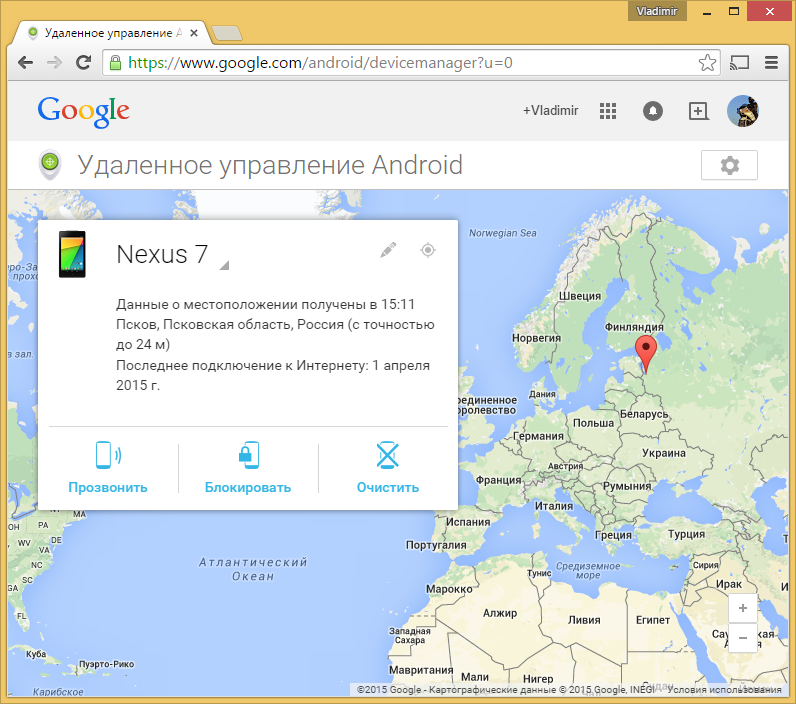Open the Cast icon in the toolbar
The height and width of the screenshot is (704, 796).
click(739, 63)
